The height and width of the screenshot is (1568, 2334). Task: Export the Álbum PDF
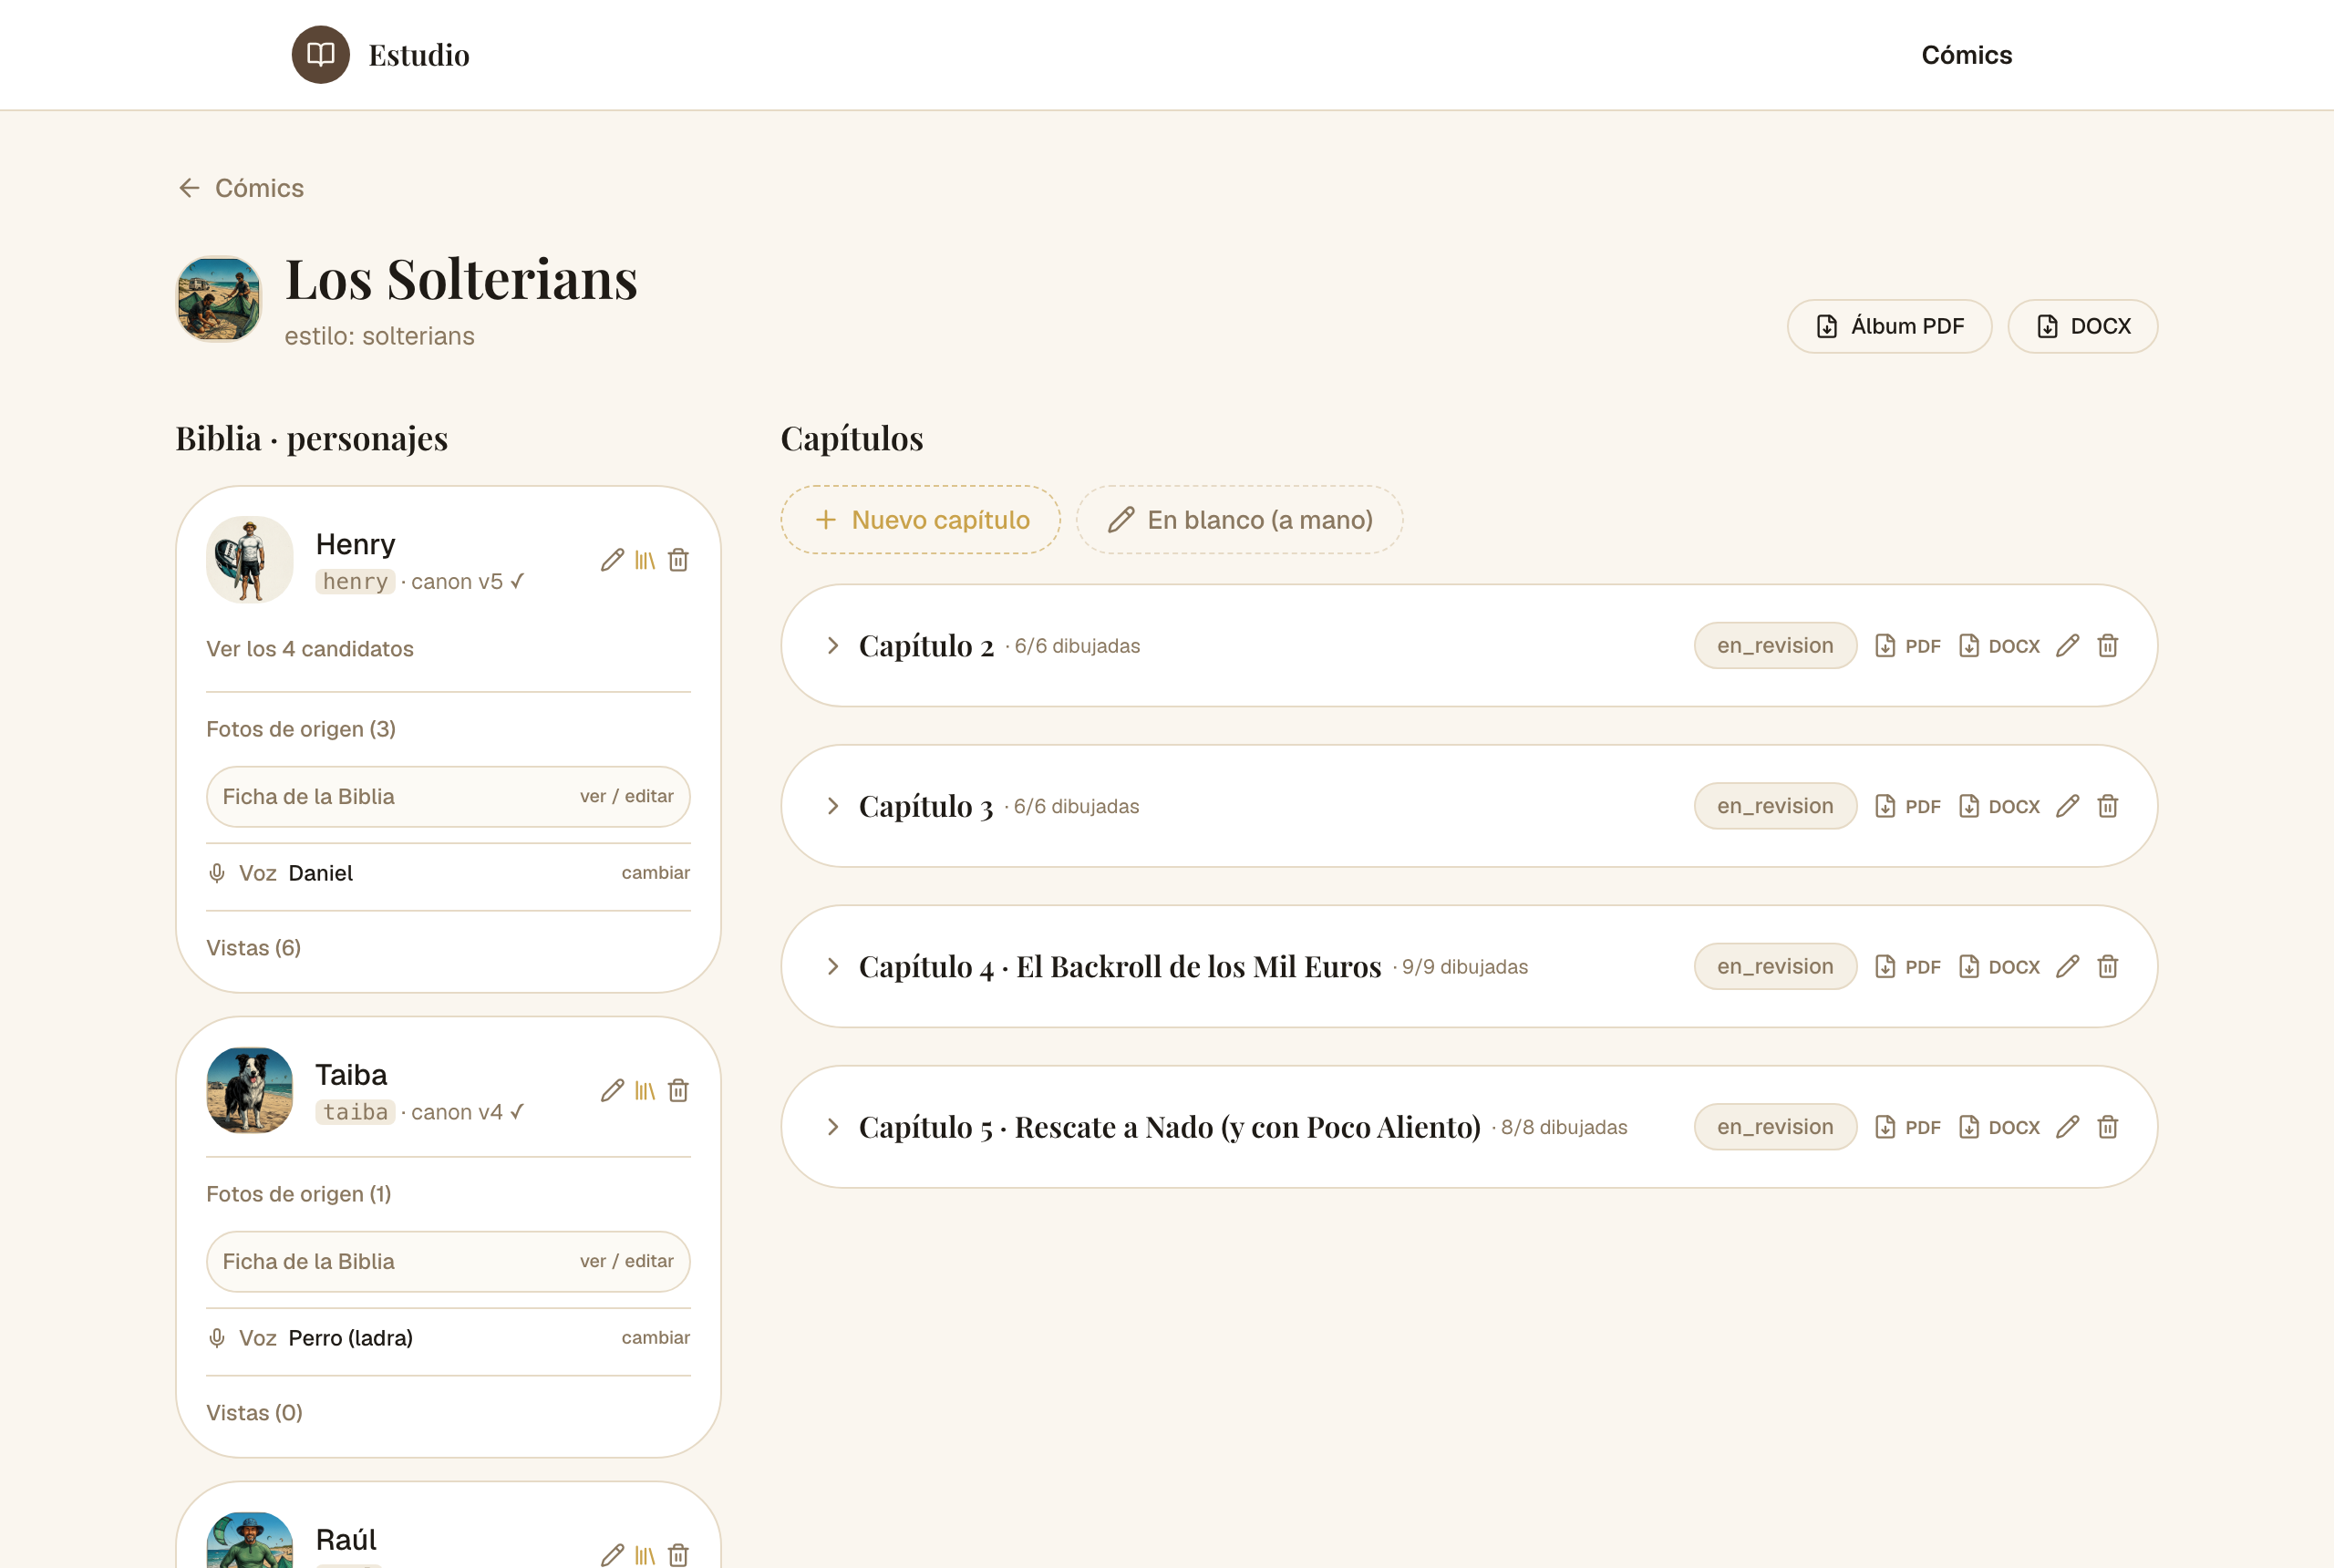click(x=1889, y=326)
